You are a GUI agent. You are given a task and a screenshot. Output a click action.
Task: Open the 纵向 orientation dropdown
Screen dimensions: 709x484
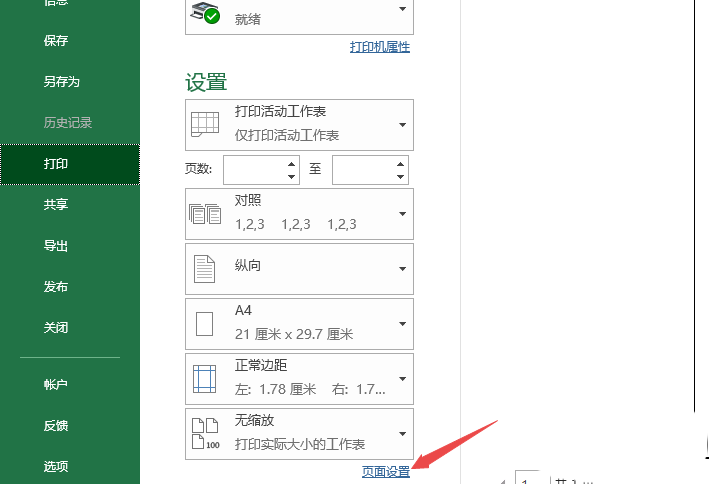(x=402, y=269)
